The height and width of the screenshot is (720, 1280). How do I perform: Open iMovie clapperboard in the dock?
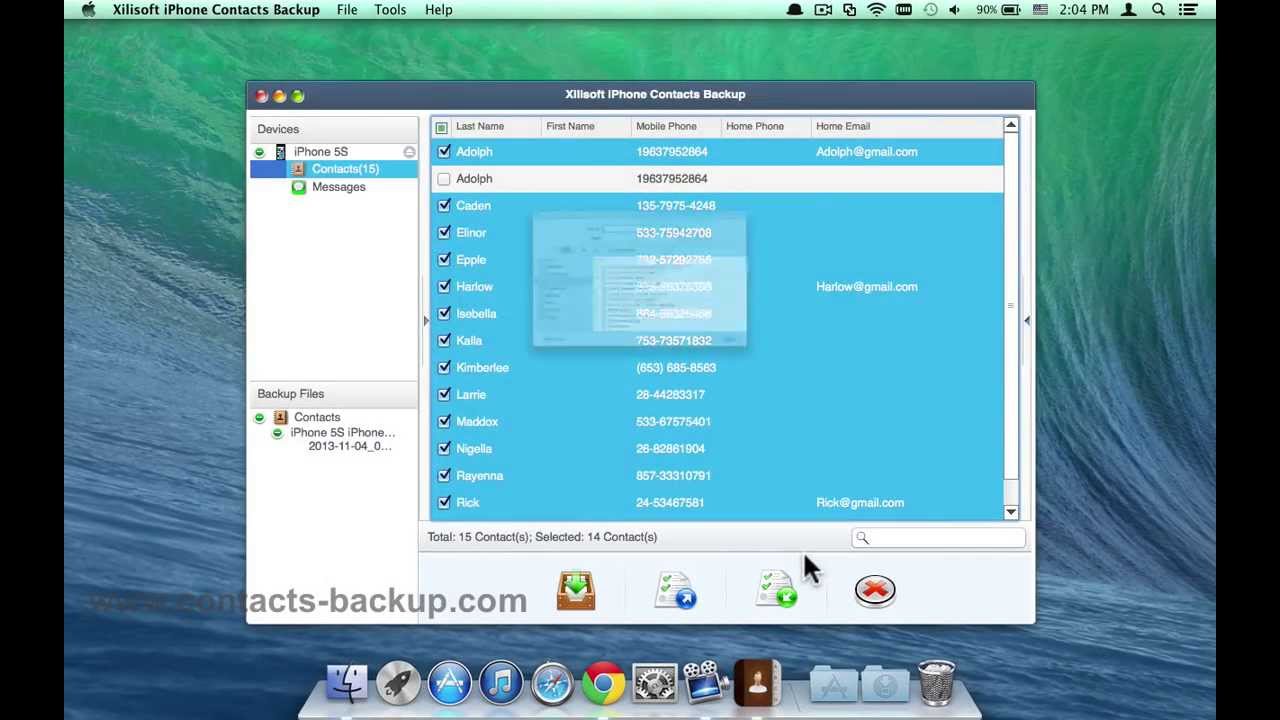[706, 684]
